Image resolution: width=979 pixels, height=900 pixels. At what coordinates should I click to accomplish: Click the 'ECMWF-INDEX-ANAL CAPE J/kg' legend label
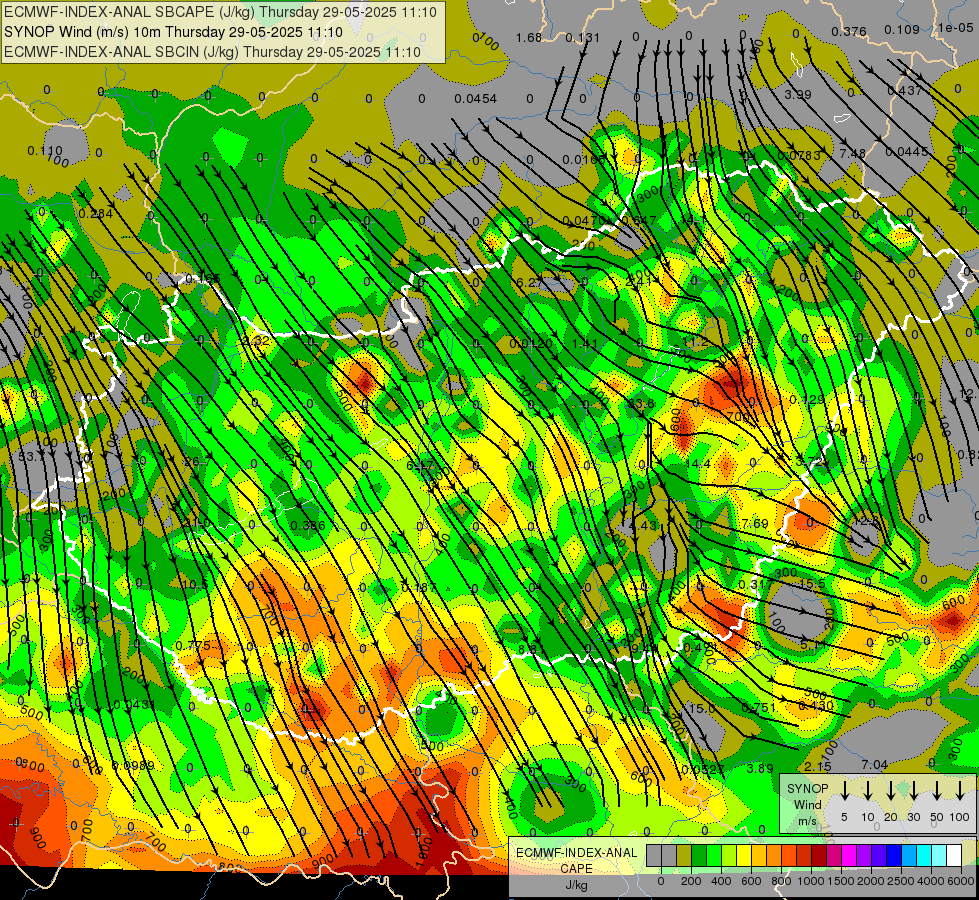[576, 869]
